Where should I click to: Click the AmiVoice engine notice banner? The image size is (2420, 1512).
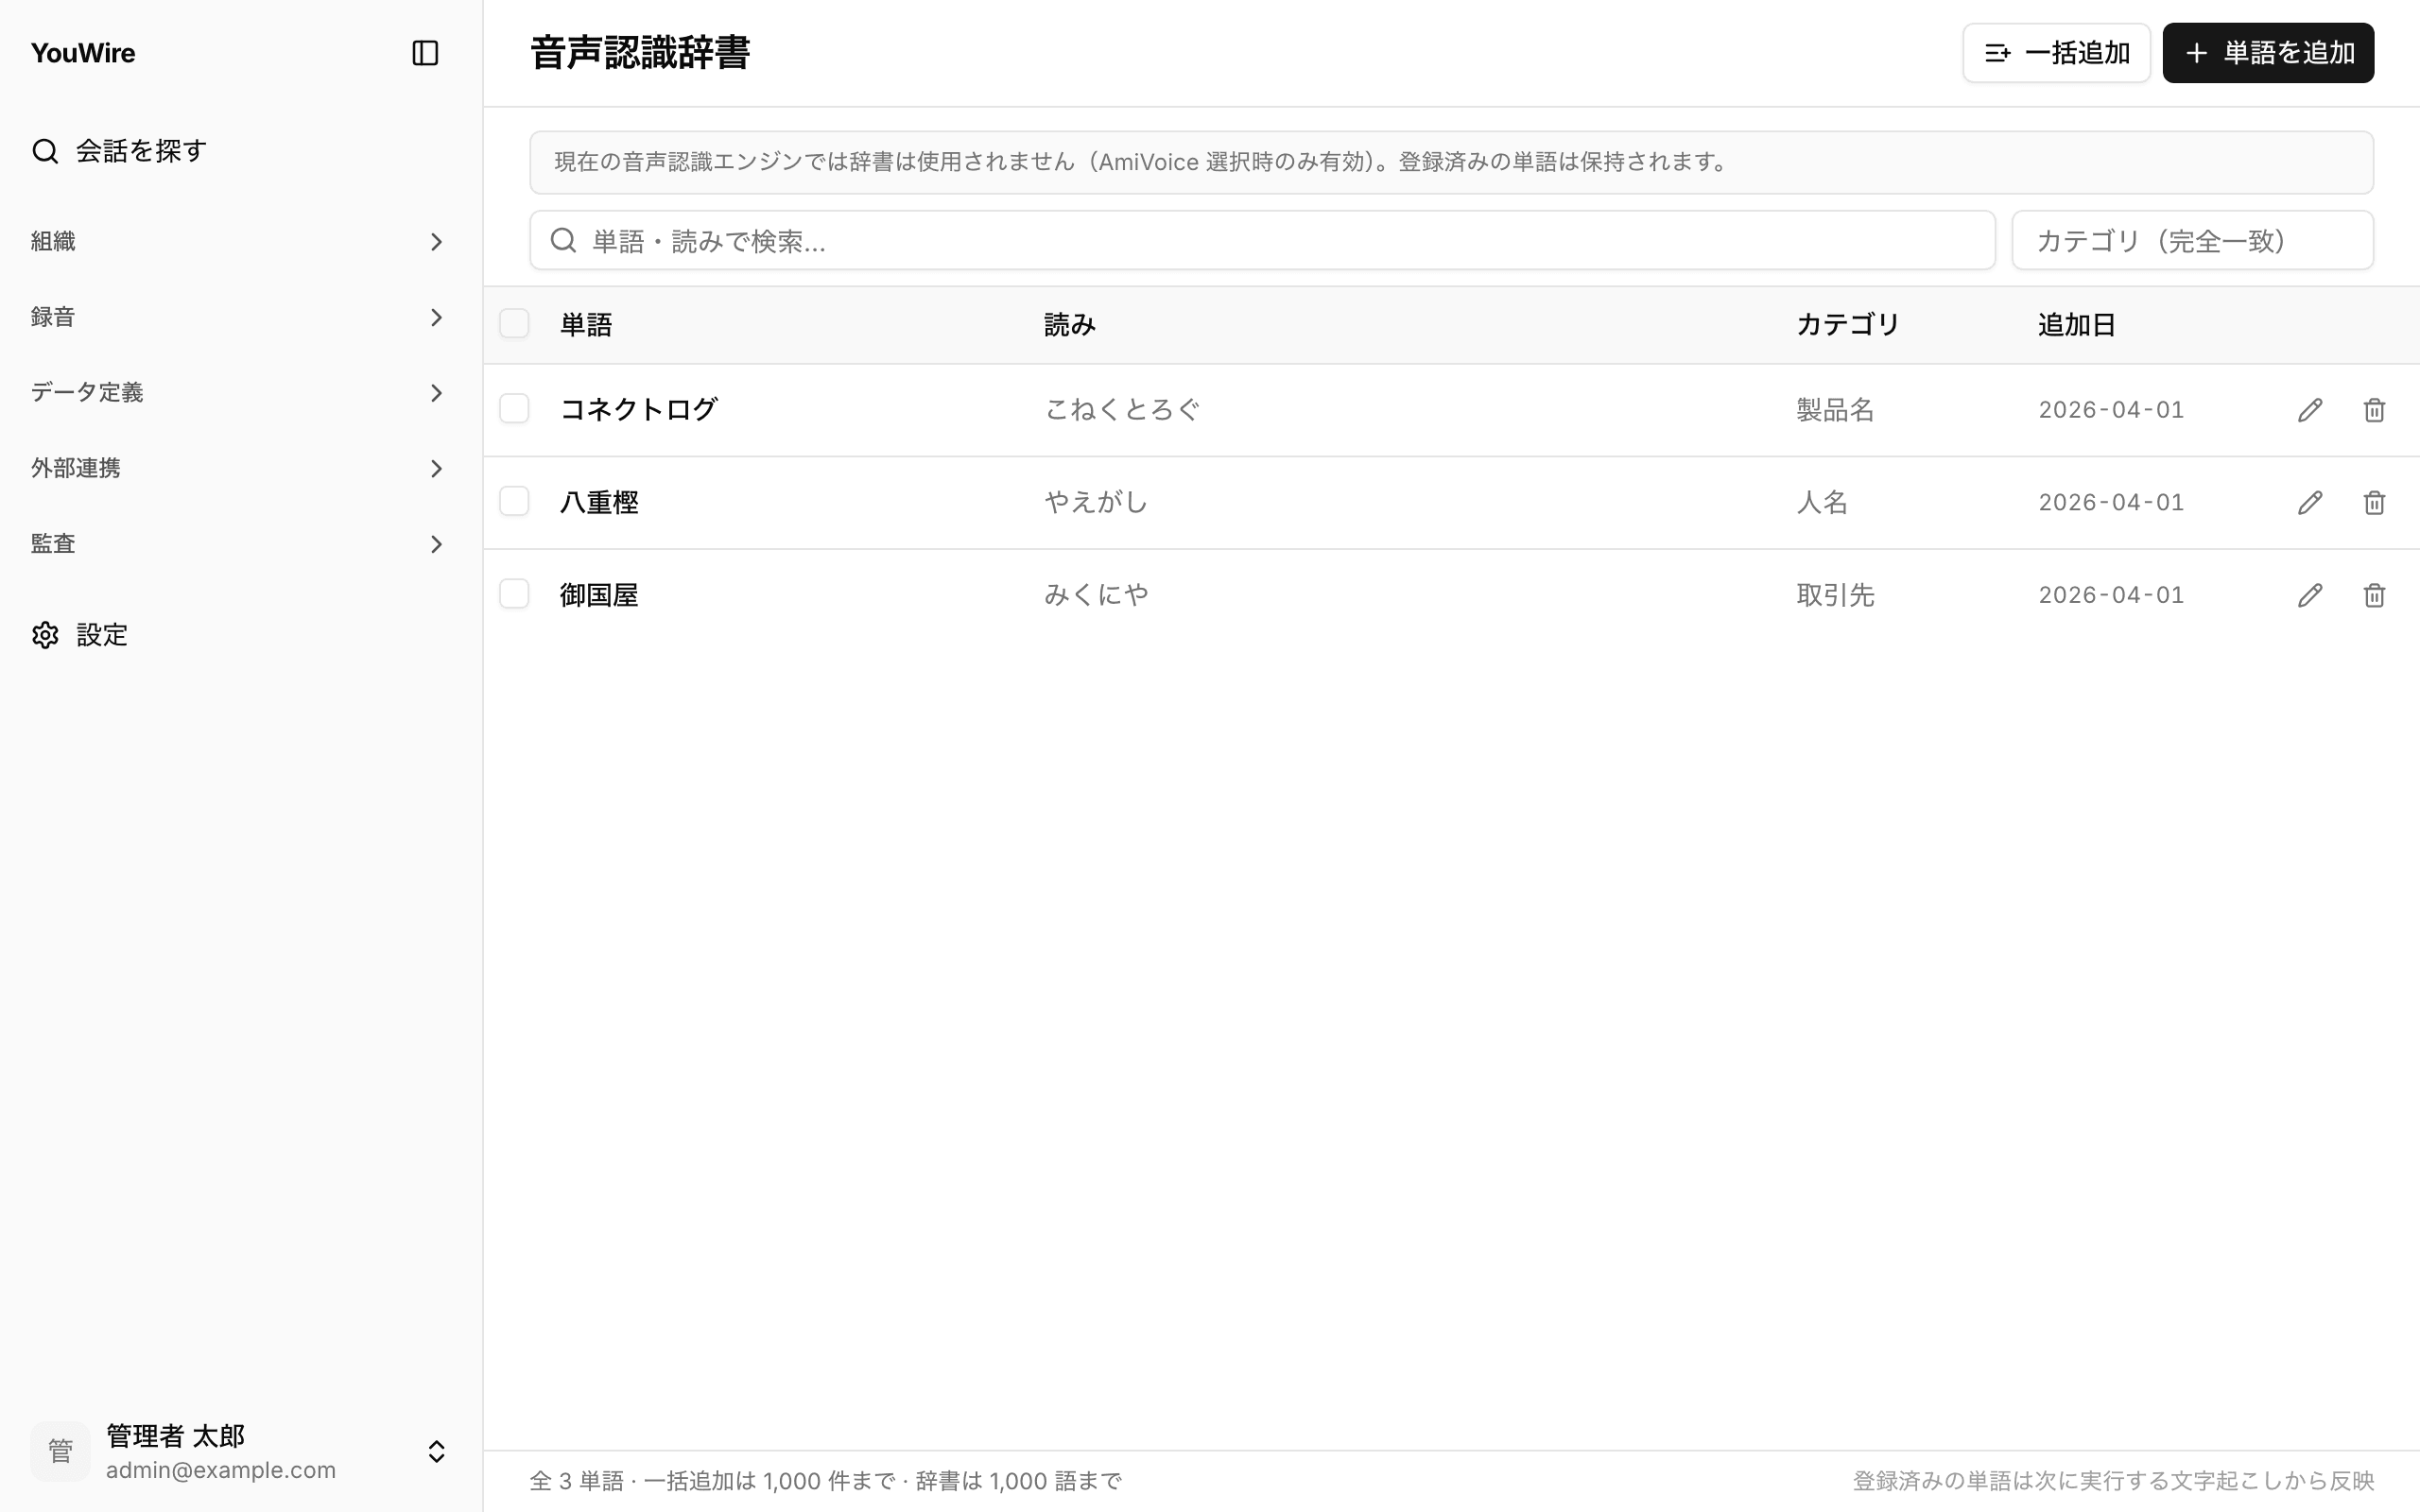click(1451, 162)
